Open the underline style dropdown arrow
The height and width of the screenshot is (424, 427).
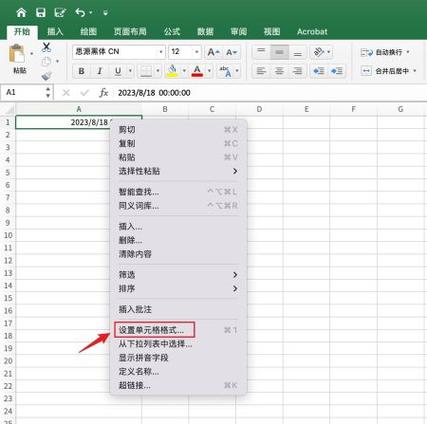130,71
